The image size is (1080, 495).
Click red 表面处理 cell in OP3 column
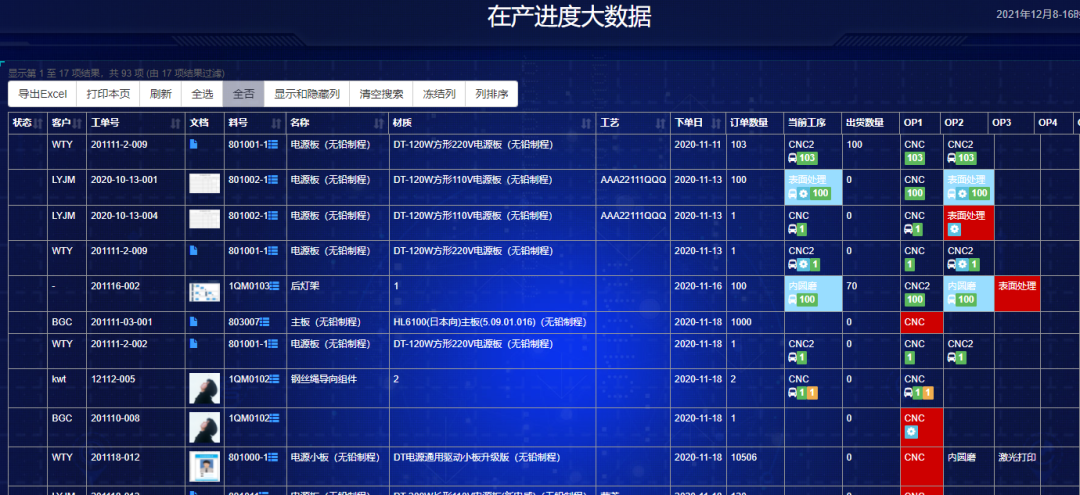[x=1017, y=293]
